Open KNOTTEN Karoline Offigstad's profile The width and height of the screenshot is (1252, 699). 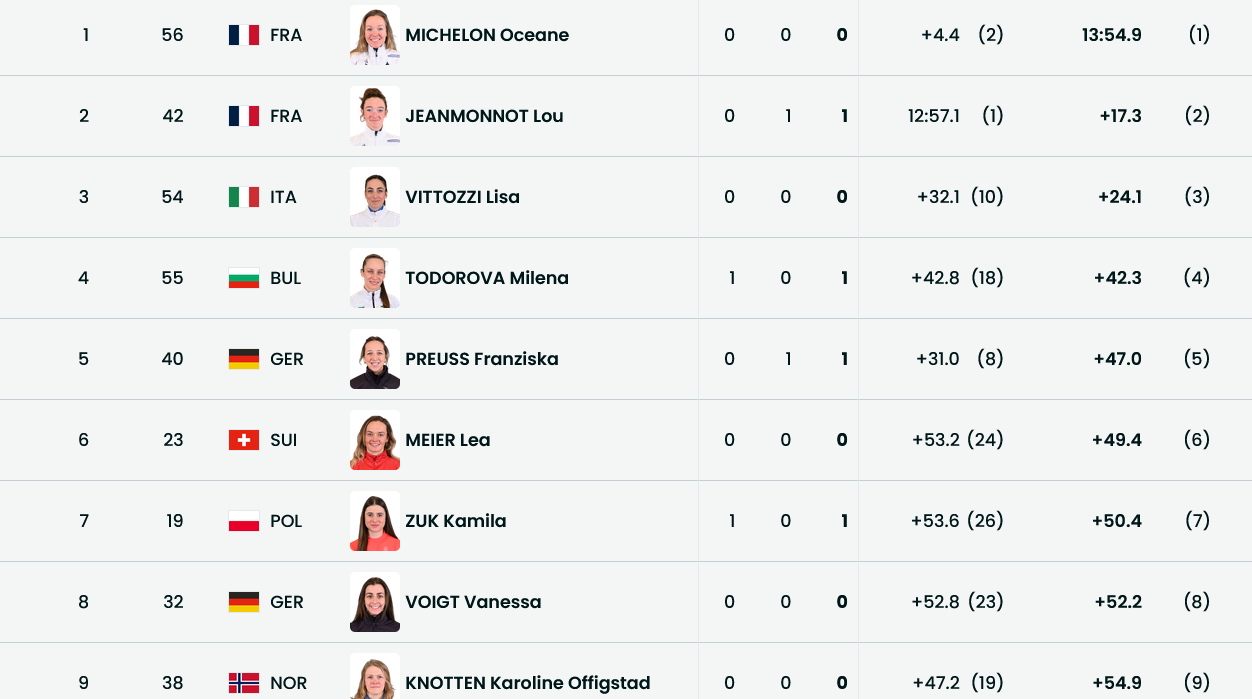[527, 683]
